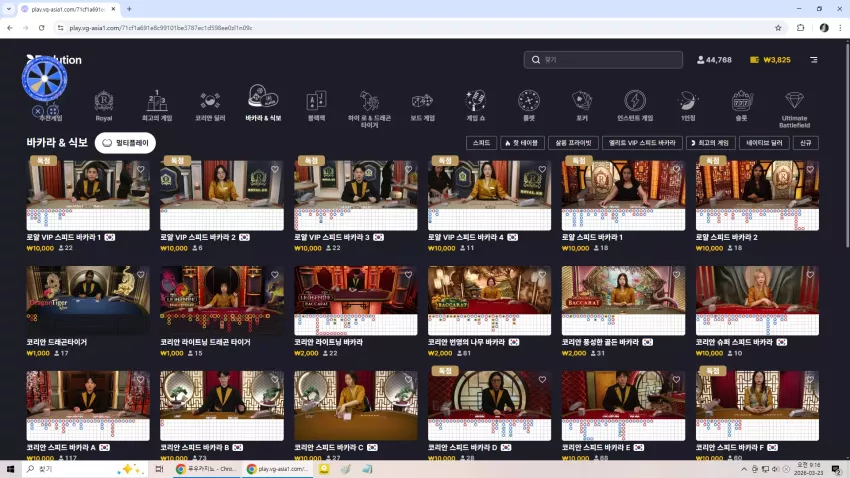Open the browser tab search dropdown arrow

coord(9,9)
